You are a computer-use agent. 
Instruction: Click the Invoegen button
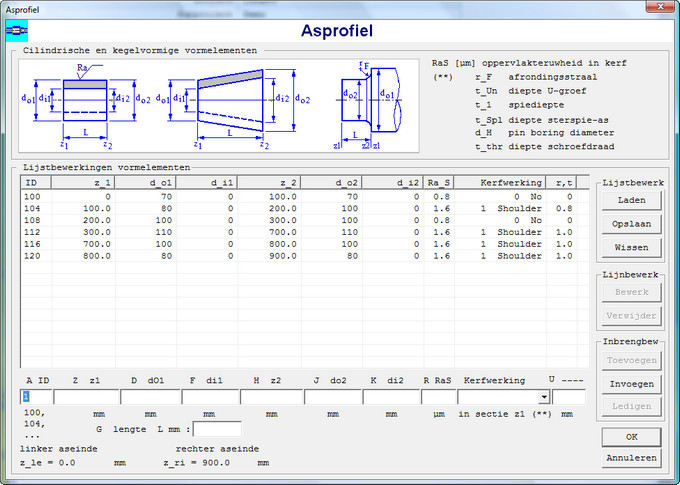click(x=631, y=384)
